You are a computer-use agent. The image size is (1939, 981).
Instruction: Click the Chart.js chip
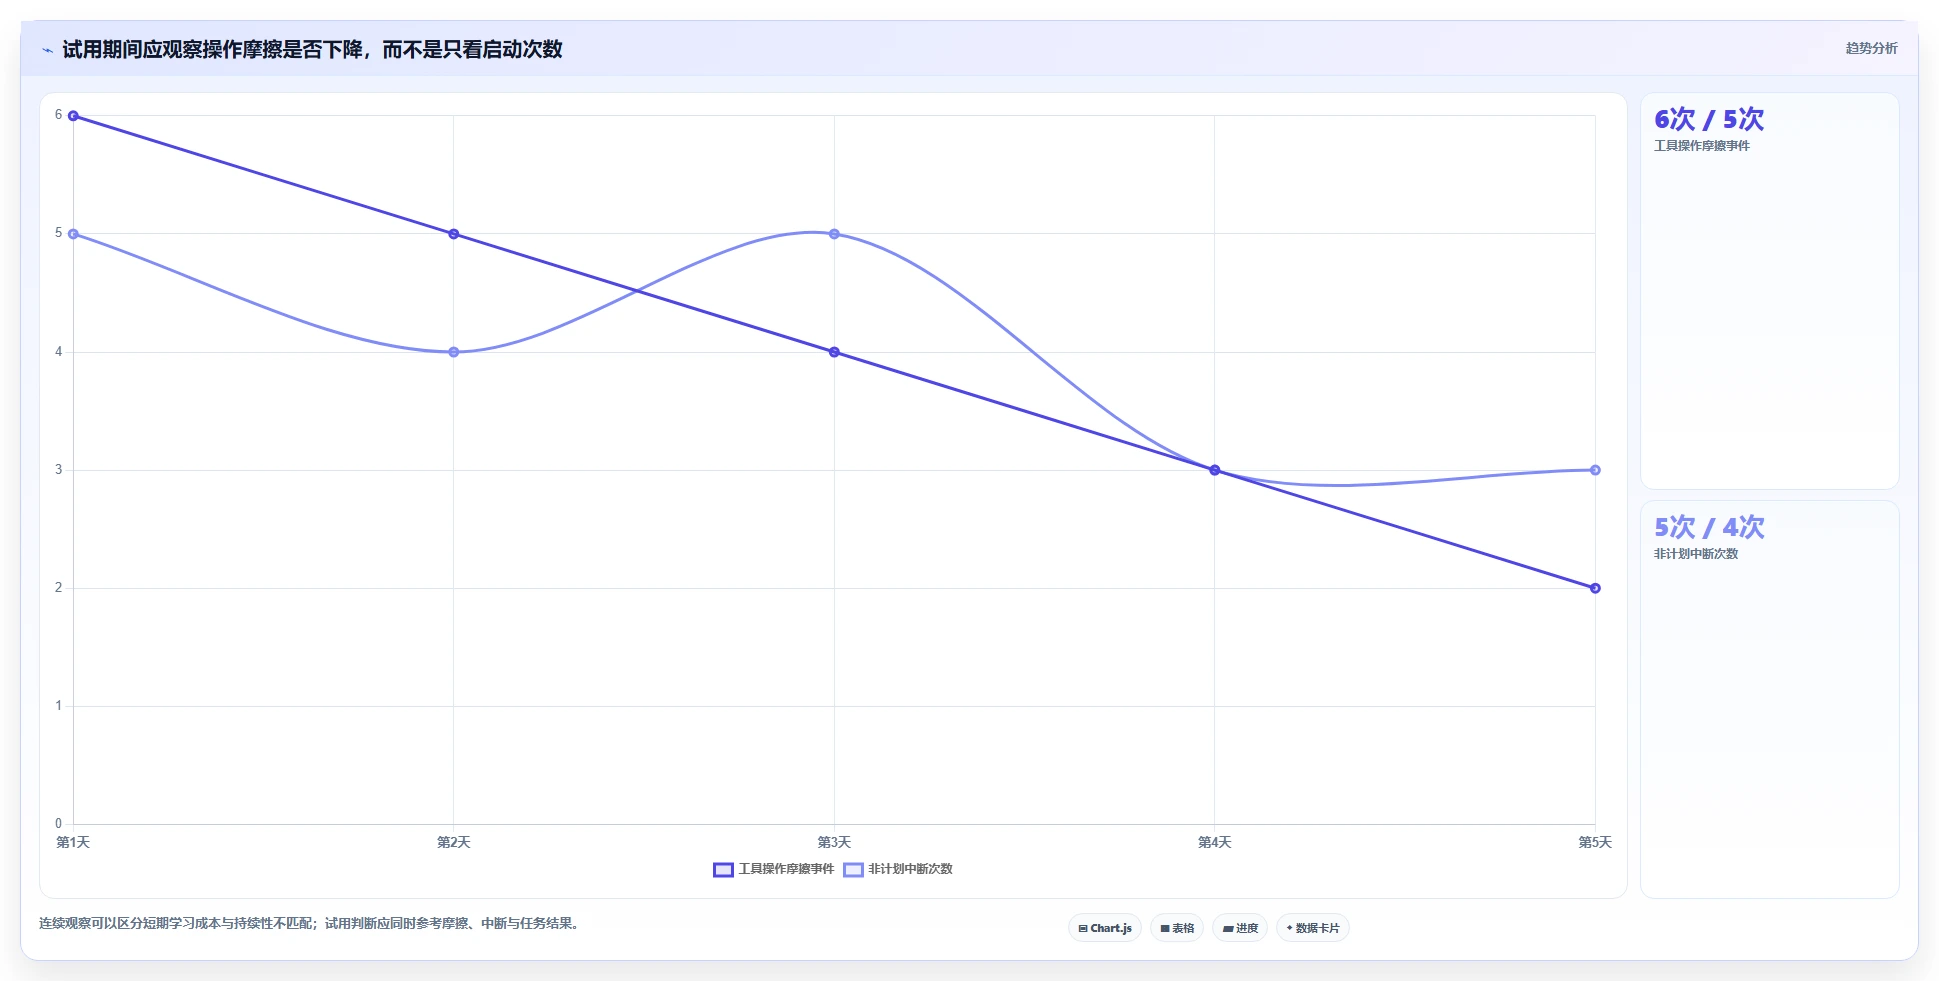pyautogui.click(x=1105, y=928)
